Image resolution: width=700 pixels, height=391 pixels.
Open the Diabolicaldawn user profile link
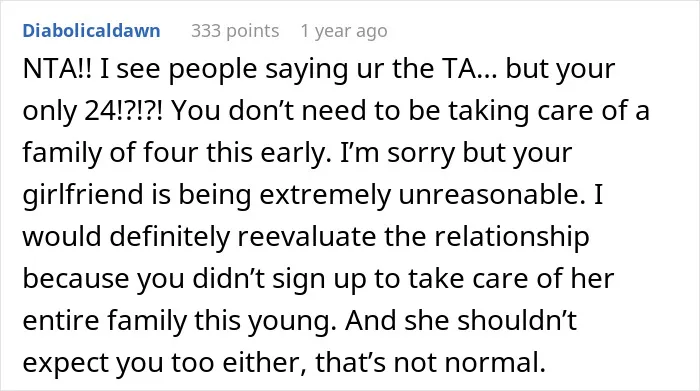pos(92,31)
